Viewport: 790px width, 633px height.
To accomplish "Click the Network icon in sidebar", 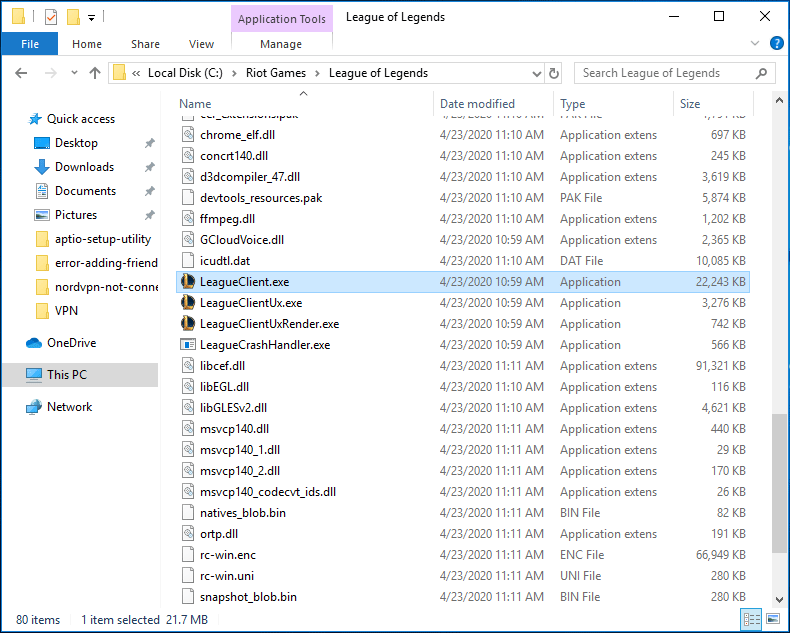I will 34,407.
